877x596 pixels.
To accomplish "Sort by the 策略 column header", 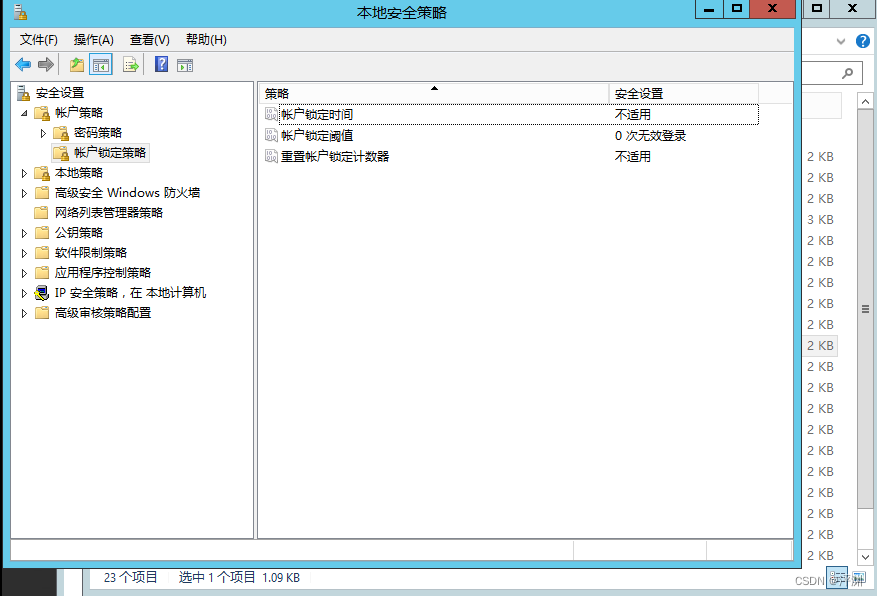I will click(x=434, y=93).
